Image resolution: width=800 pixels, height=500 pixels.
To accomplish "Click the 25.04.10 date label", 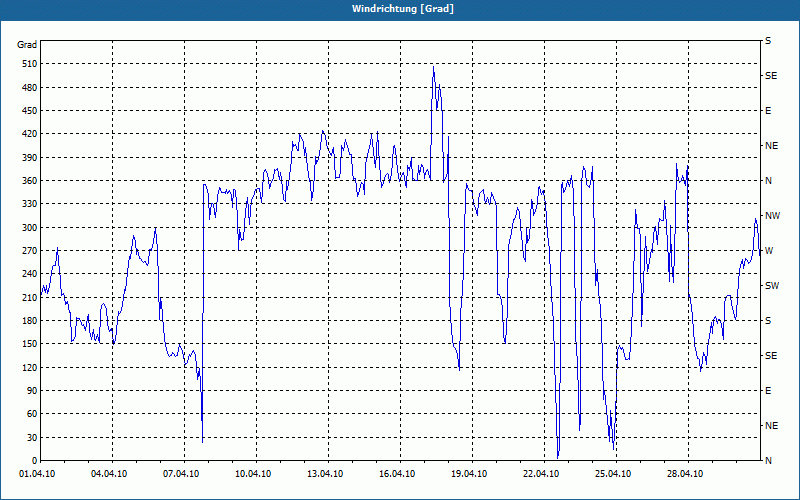I will click(x=613, y=474).
